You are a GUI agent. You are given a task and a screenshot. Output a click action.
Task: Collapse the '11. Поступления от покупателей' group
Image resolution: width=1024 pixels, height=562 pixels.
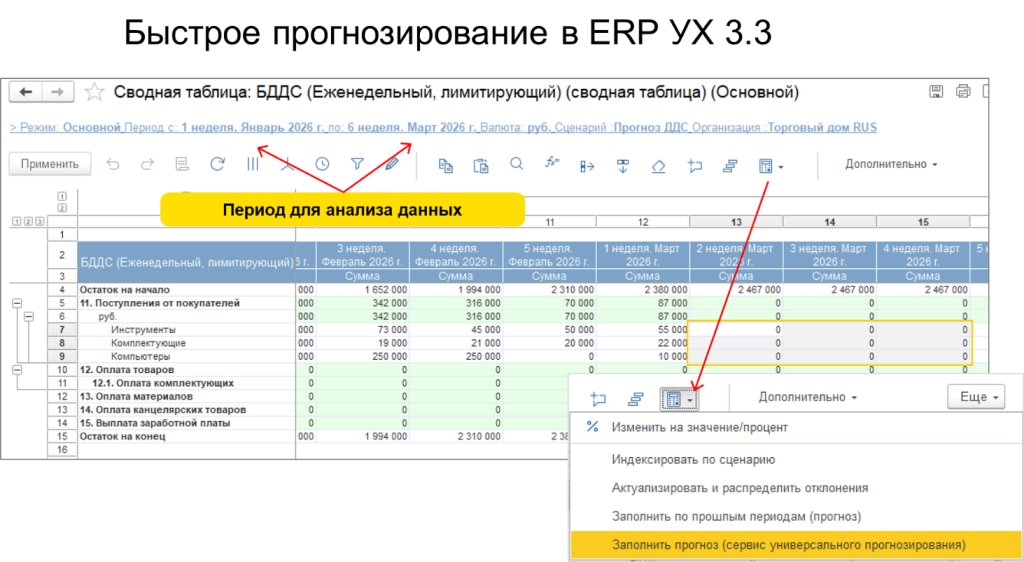click(16, 302)
